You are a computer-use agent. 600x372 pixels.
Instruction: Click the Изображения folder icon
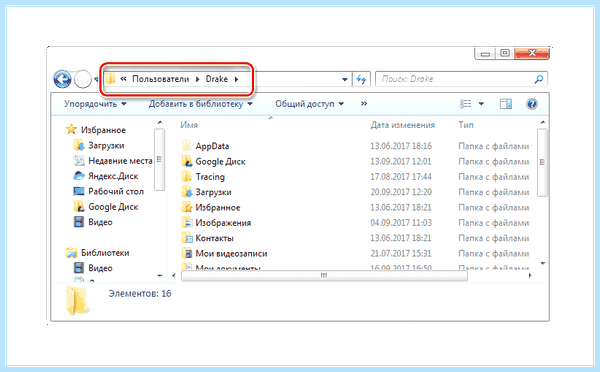click(187, 222)
